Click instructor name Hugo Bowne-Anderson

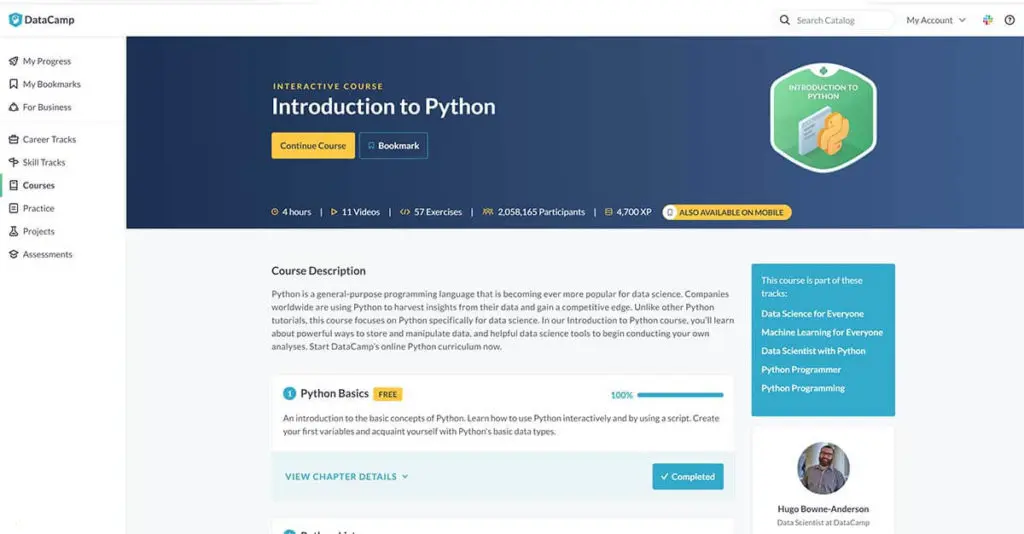[823, 509]
